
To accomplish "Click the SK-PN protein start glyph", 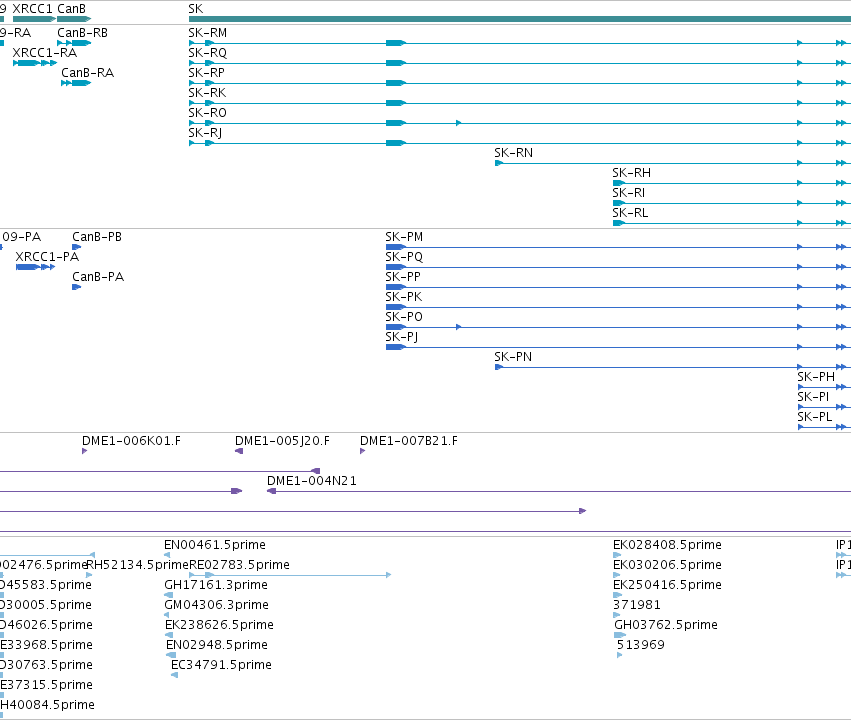I will [x=499, y=367].
